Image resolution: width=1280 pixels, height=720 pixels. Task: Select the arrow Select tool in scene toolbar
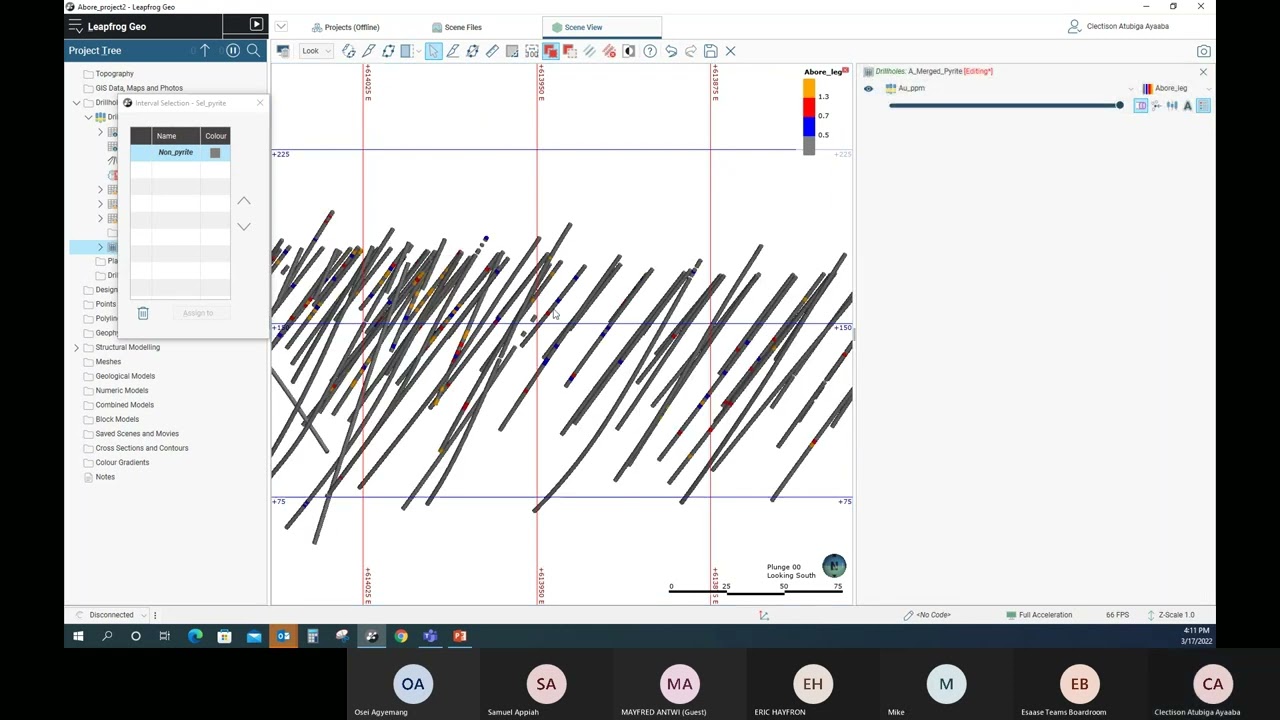click(434, 51)
